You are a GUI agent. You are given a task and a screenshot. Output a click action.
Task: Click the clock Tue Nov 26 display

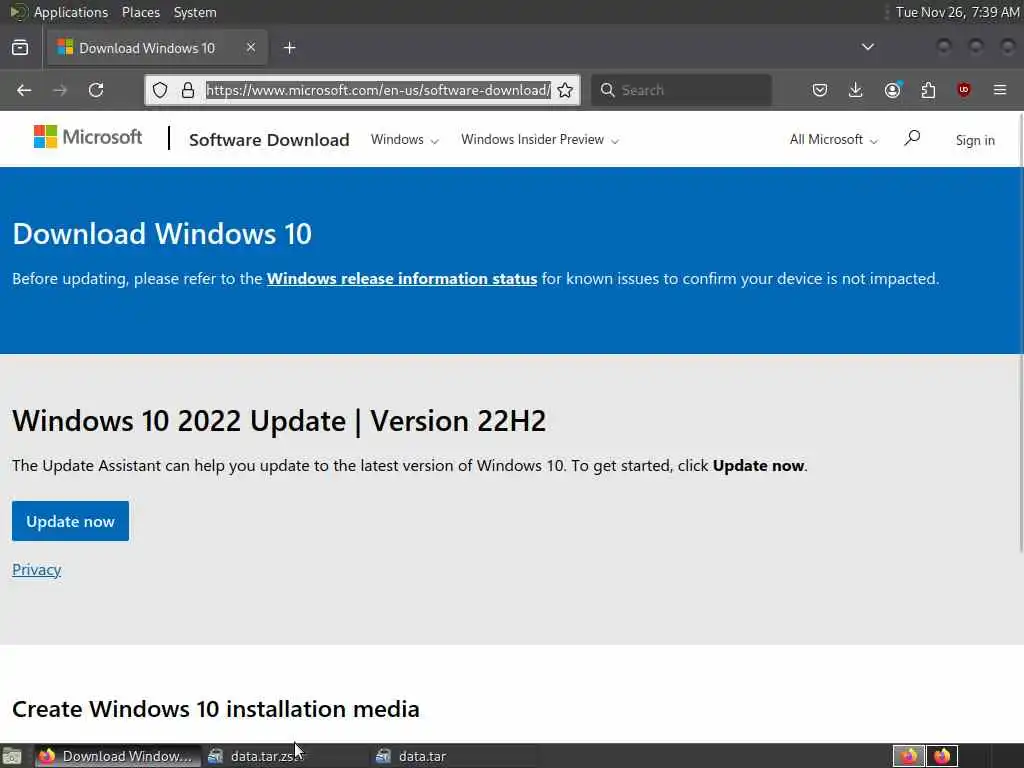click(957, 12)
